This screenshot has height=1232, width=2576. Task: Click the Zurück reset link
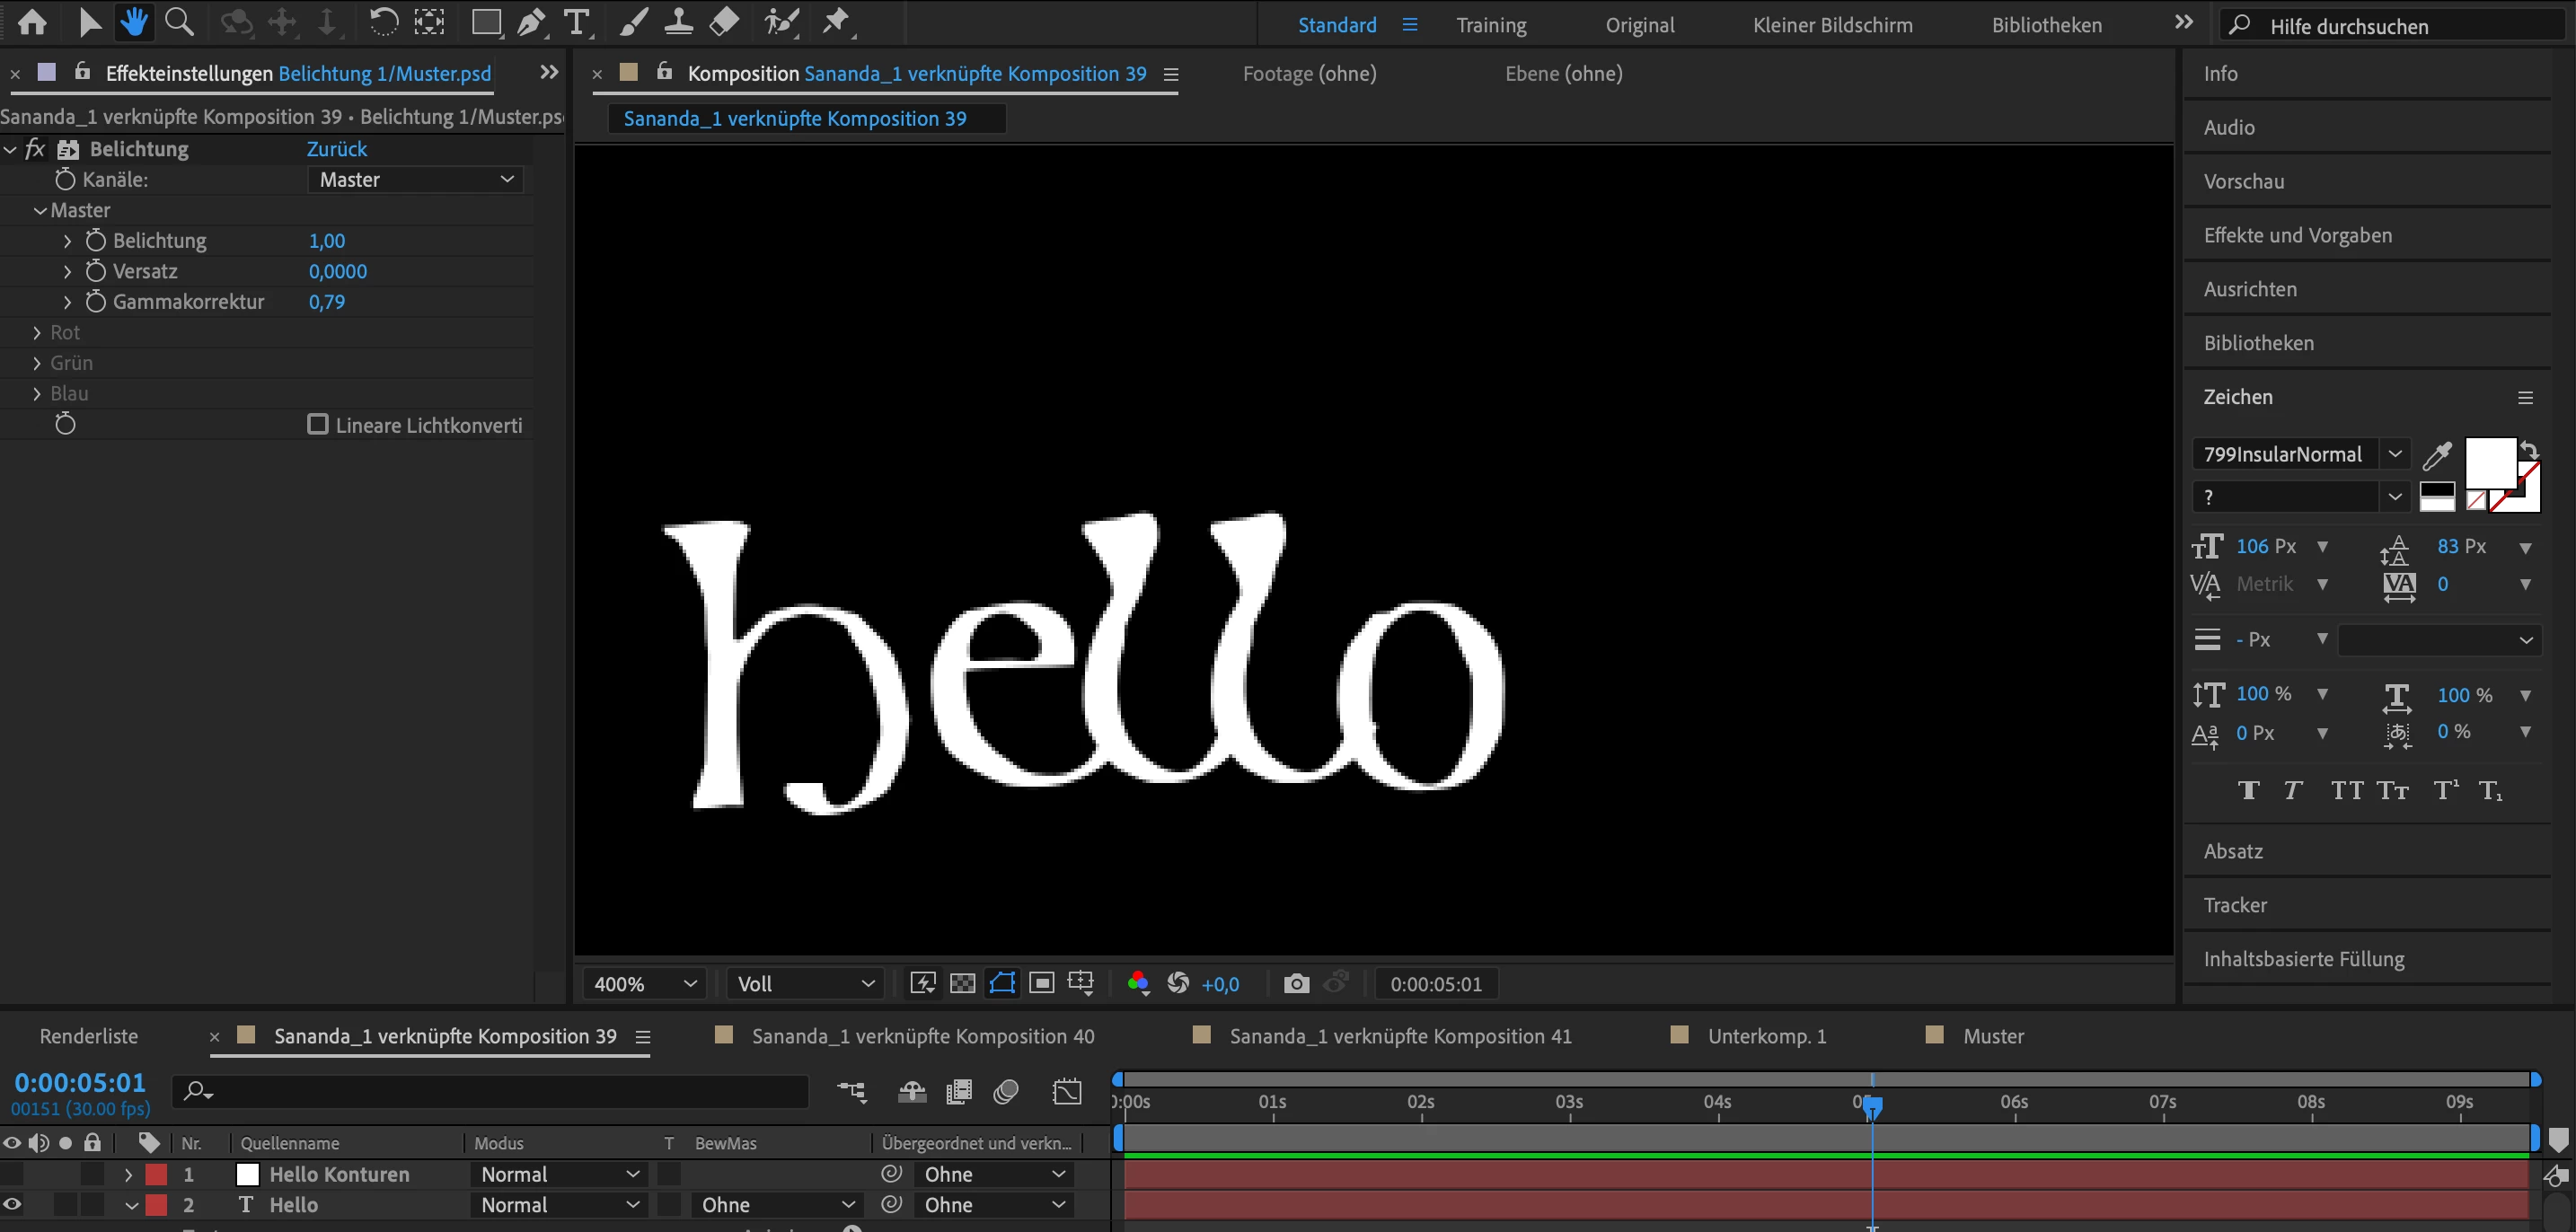point(336,149)
